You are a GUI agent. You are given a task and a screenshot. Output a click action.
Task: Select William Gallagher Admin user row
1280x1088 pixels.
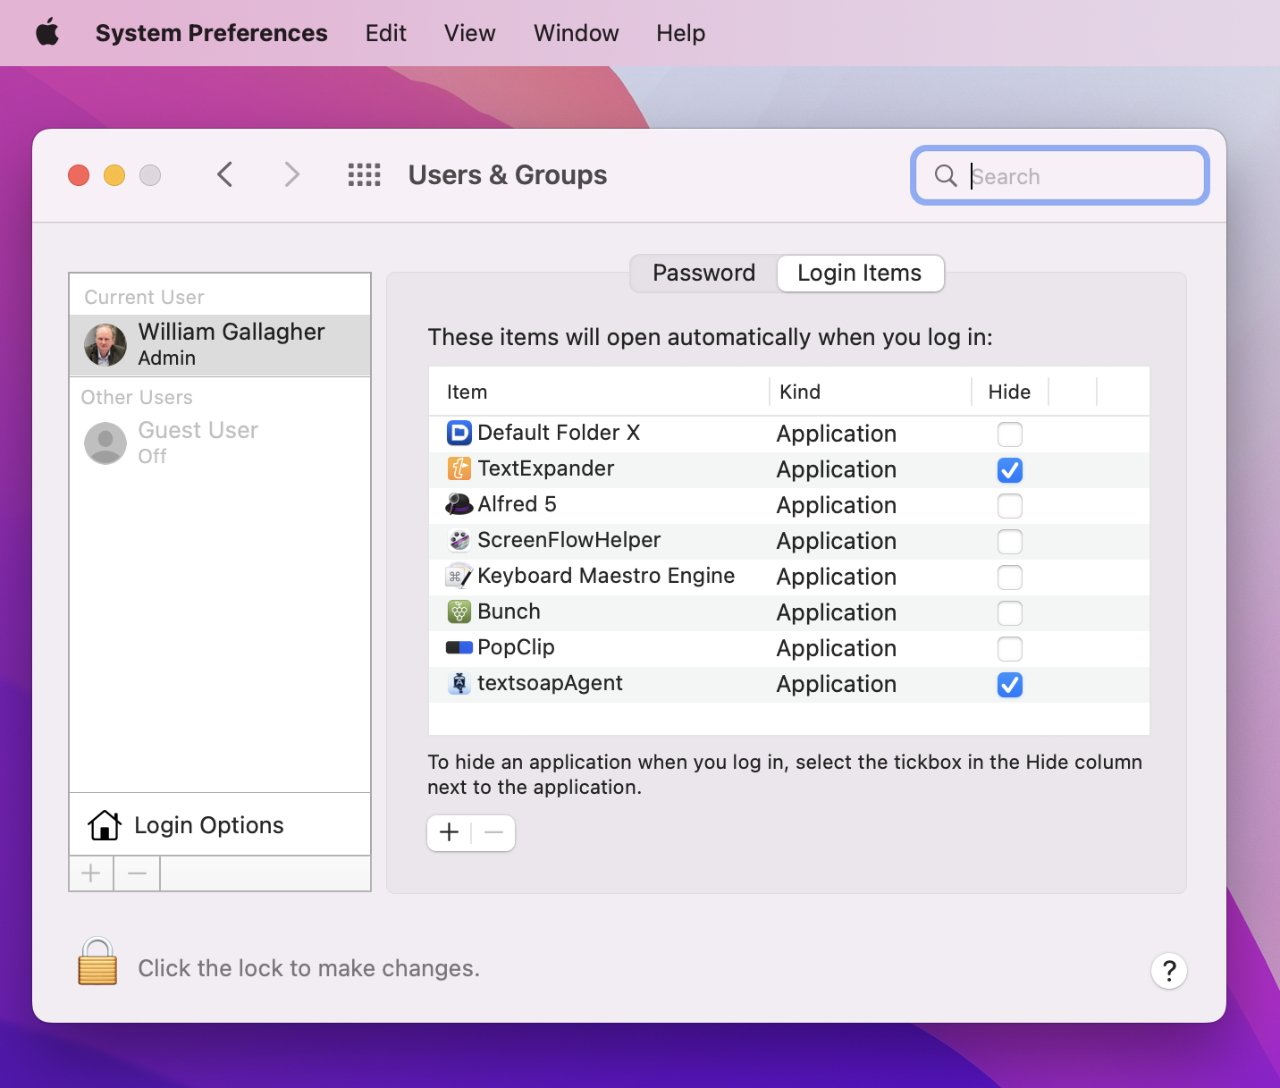(x=220, y=345)
